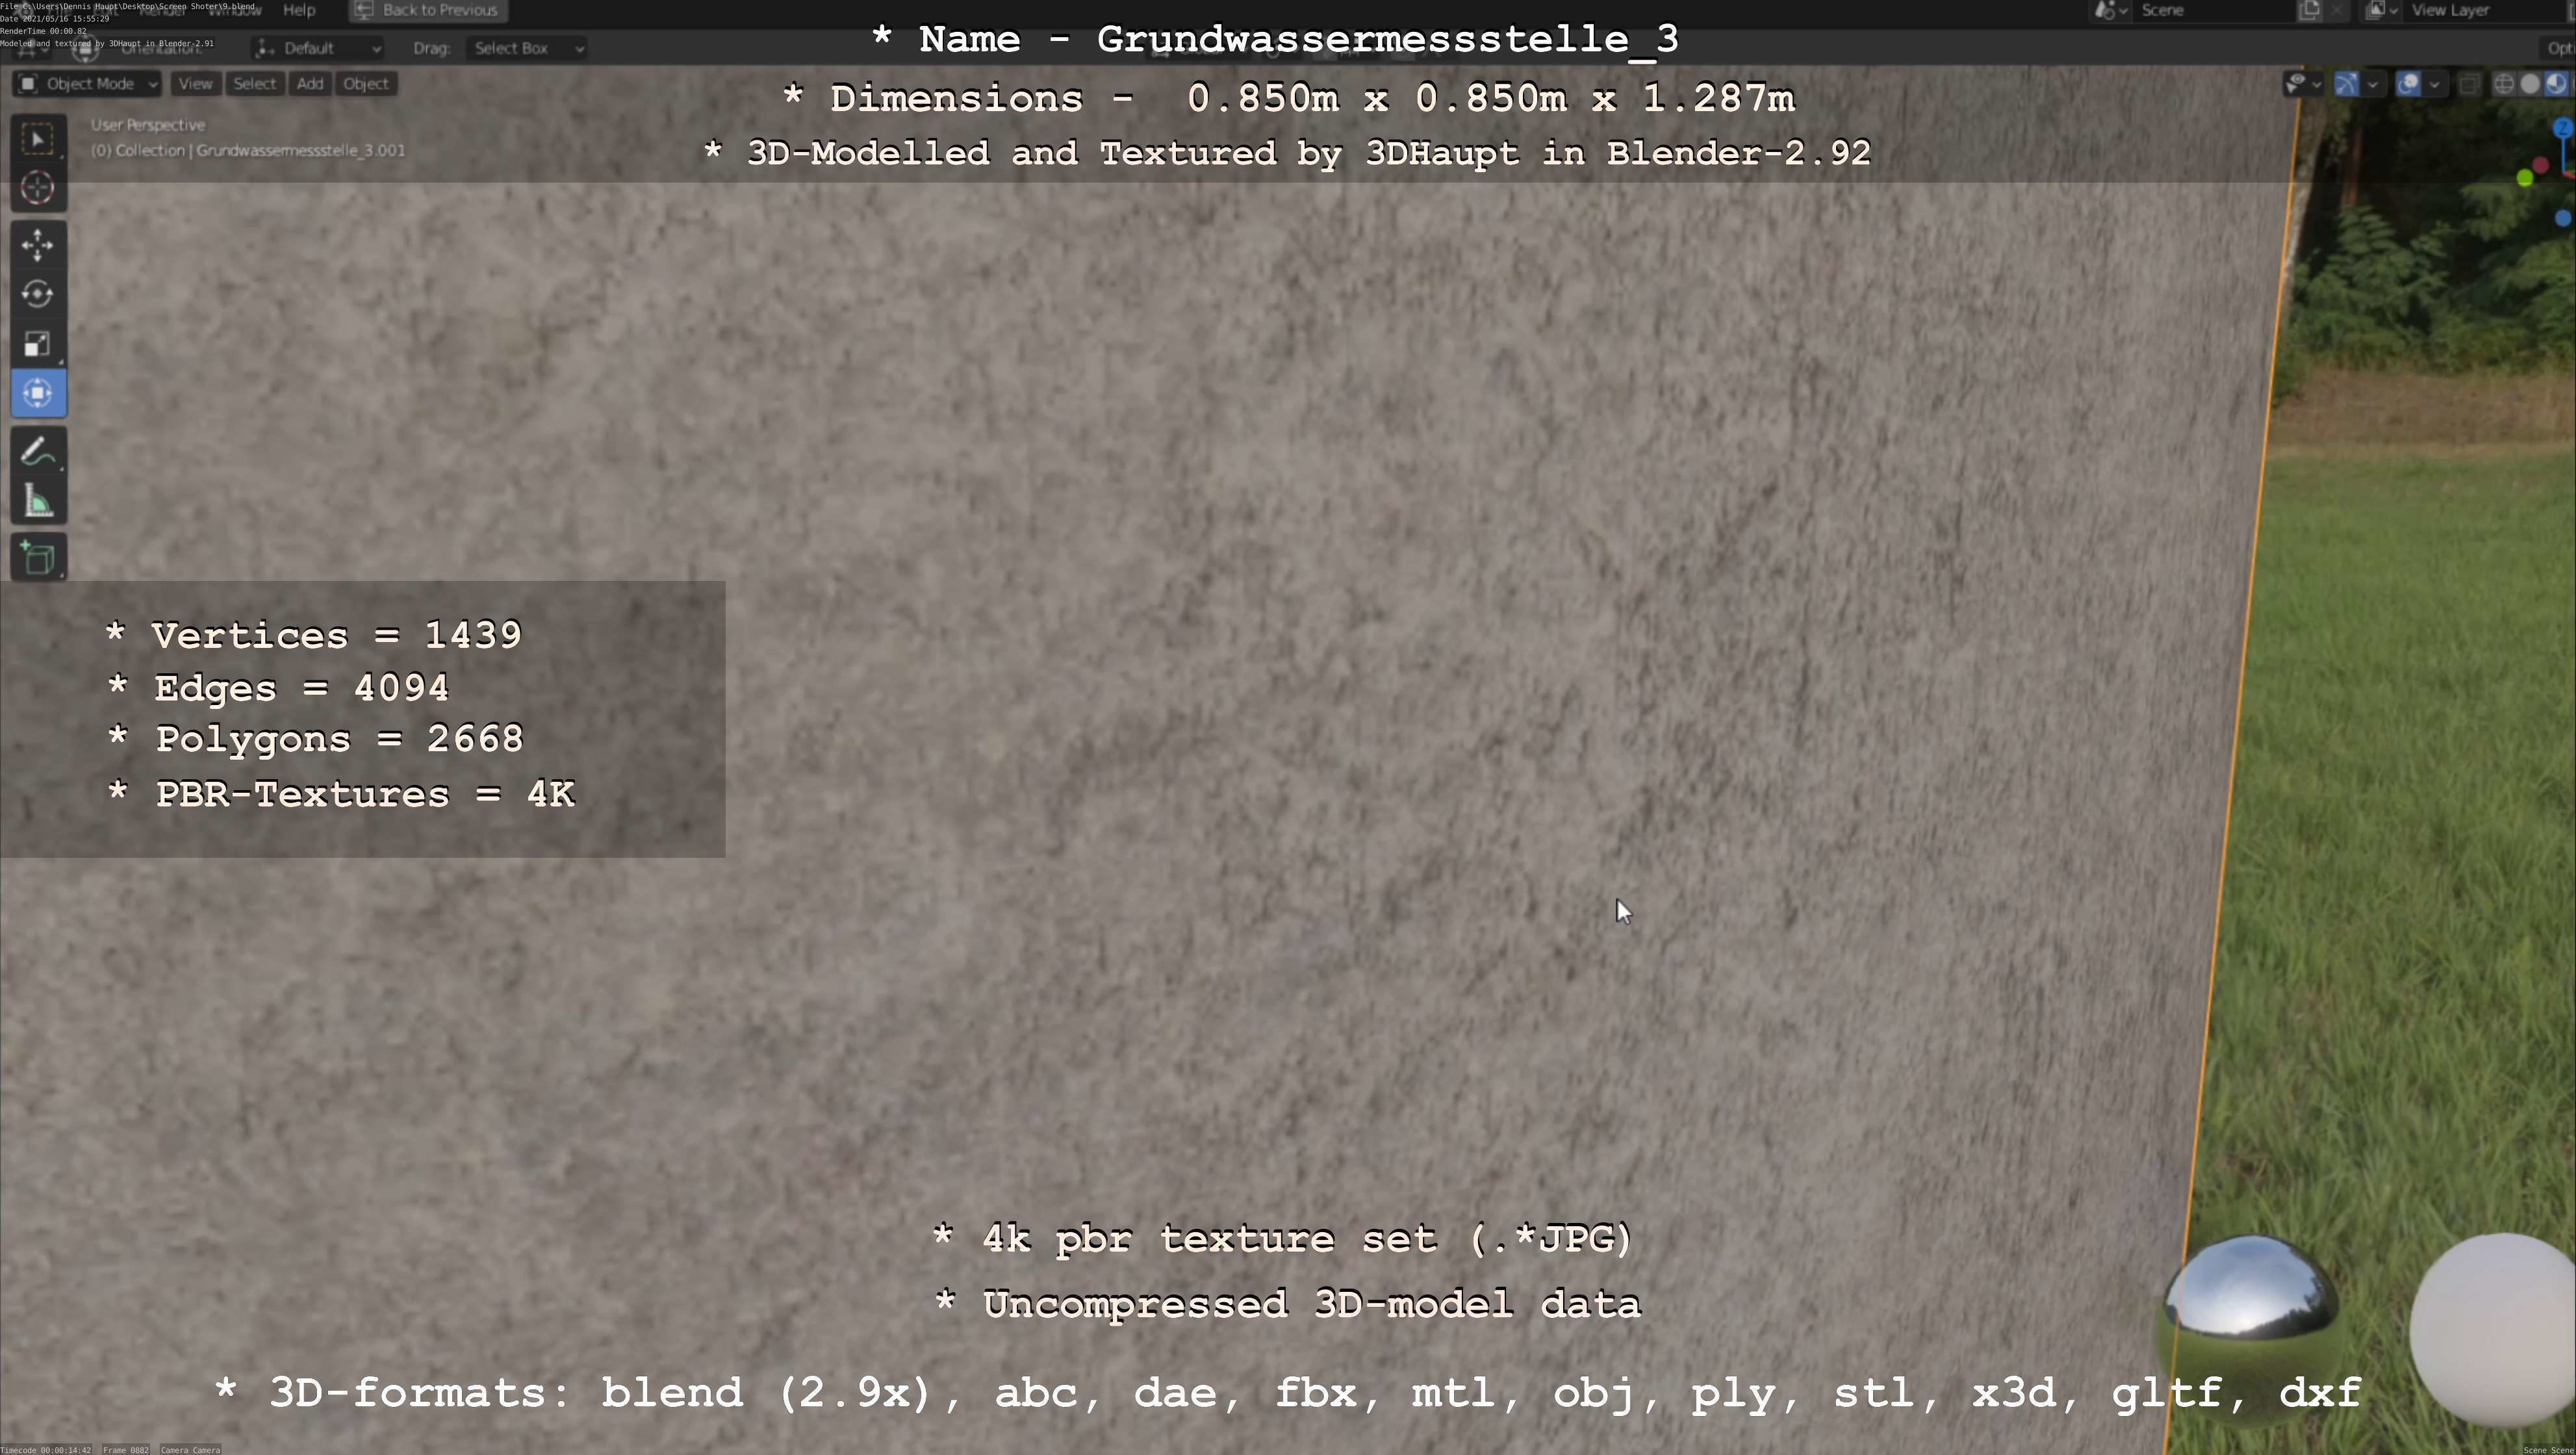Toggle viewport gizmos display

[2346, 84]
